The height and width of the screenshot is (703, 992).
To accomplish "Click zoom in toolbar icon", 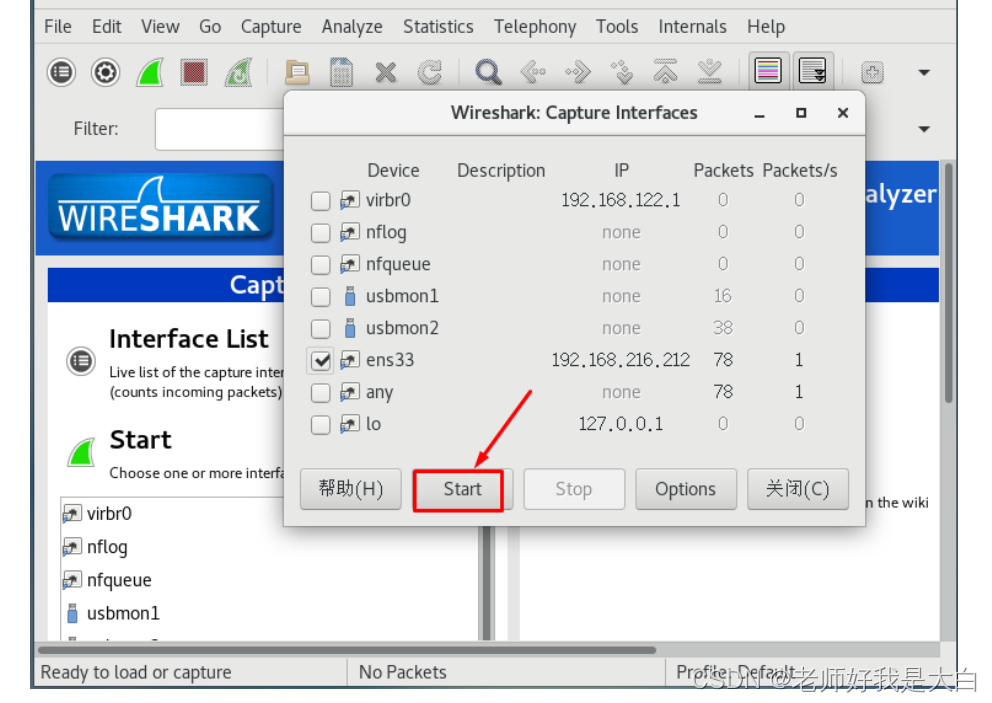I will pyautogui.click(x=872, y=72).
